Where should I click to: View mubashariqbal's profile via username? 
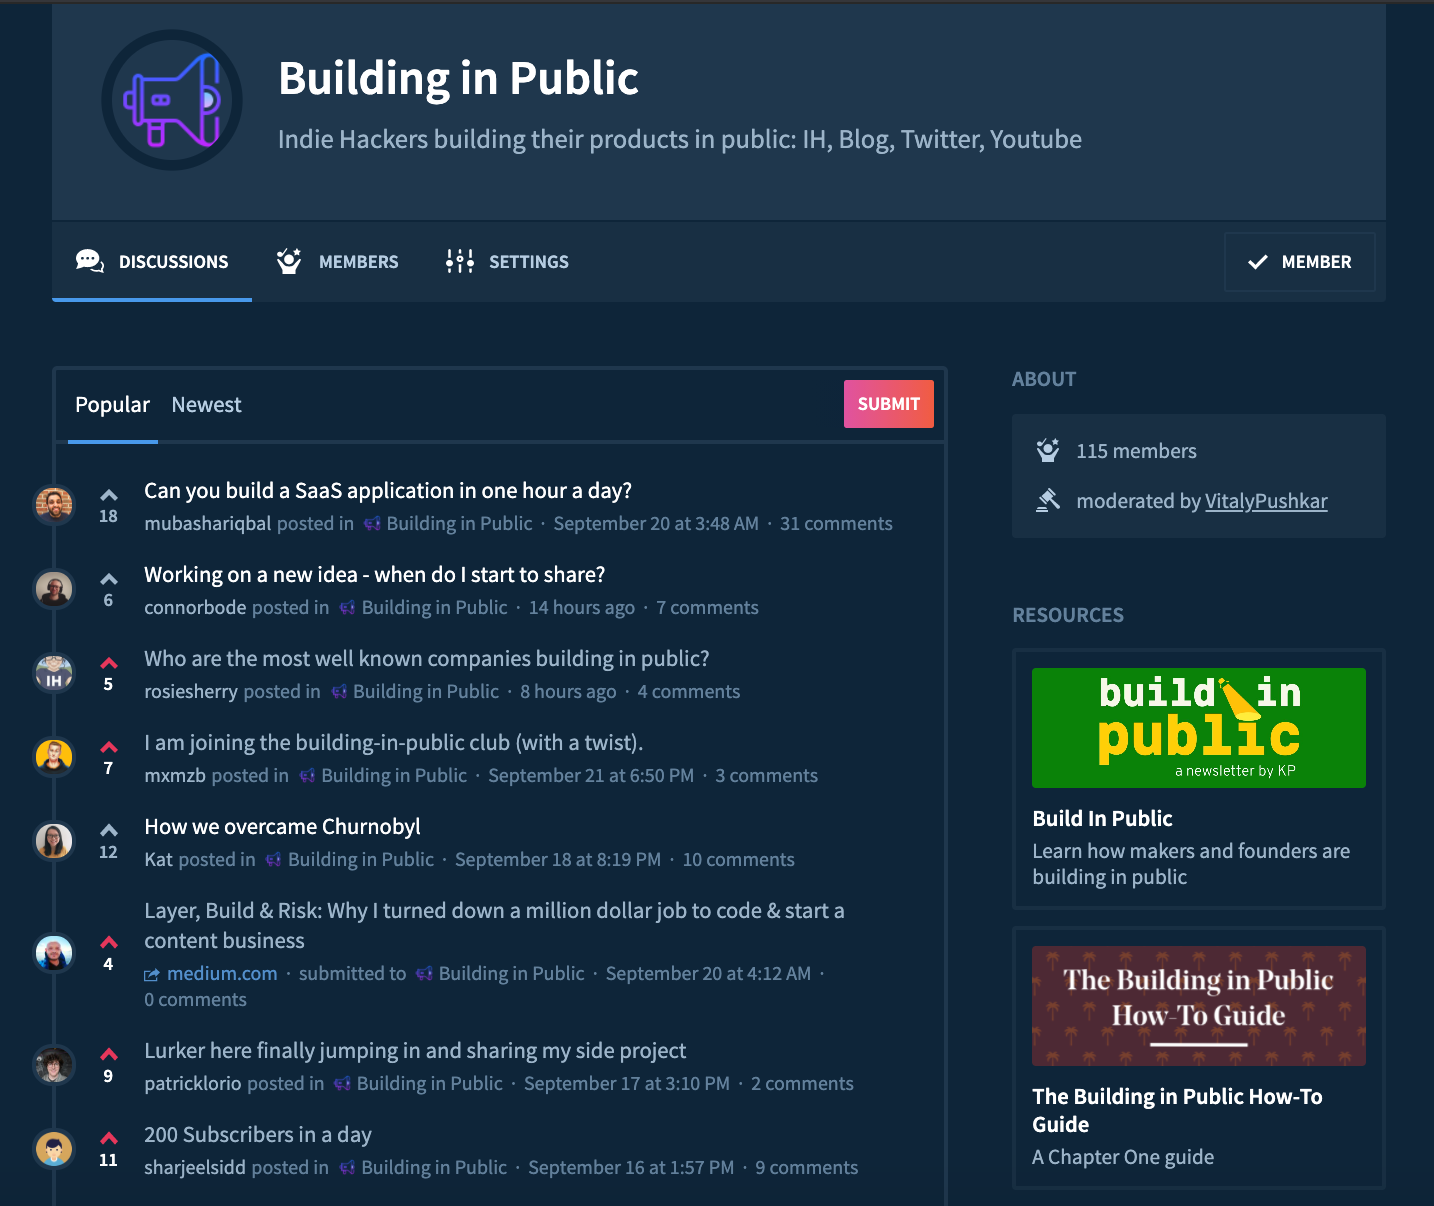[207, 524]
